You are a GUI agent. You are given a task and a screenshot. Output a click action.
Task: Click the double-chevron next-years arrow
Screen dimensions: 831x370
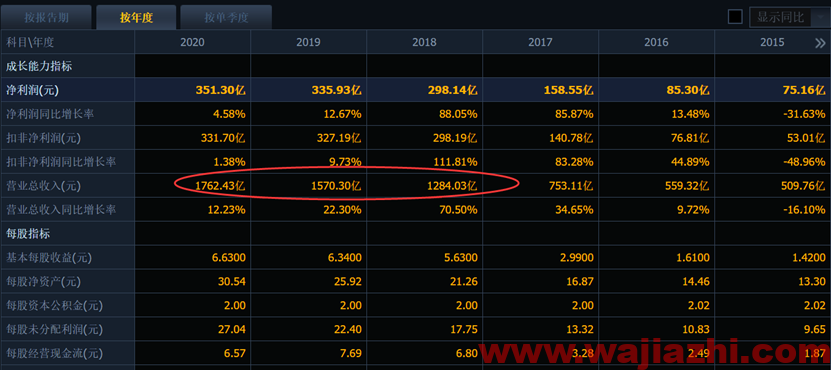tap(820, 43)
